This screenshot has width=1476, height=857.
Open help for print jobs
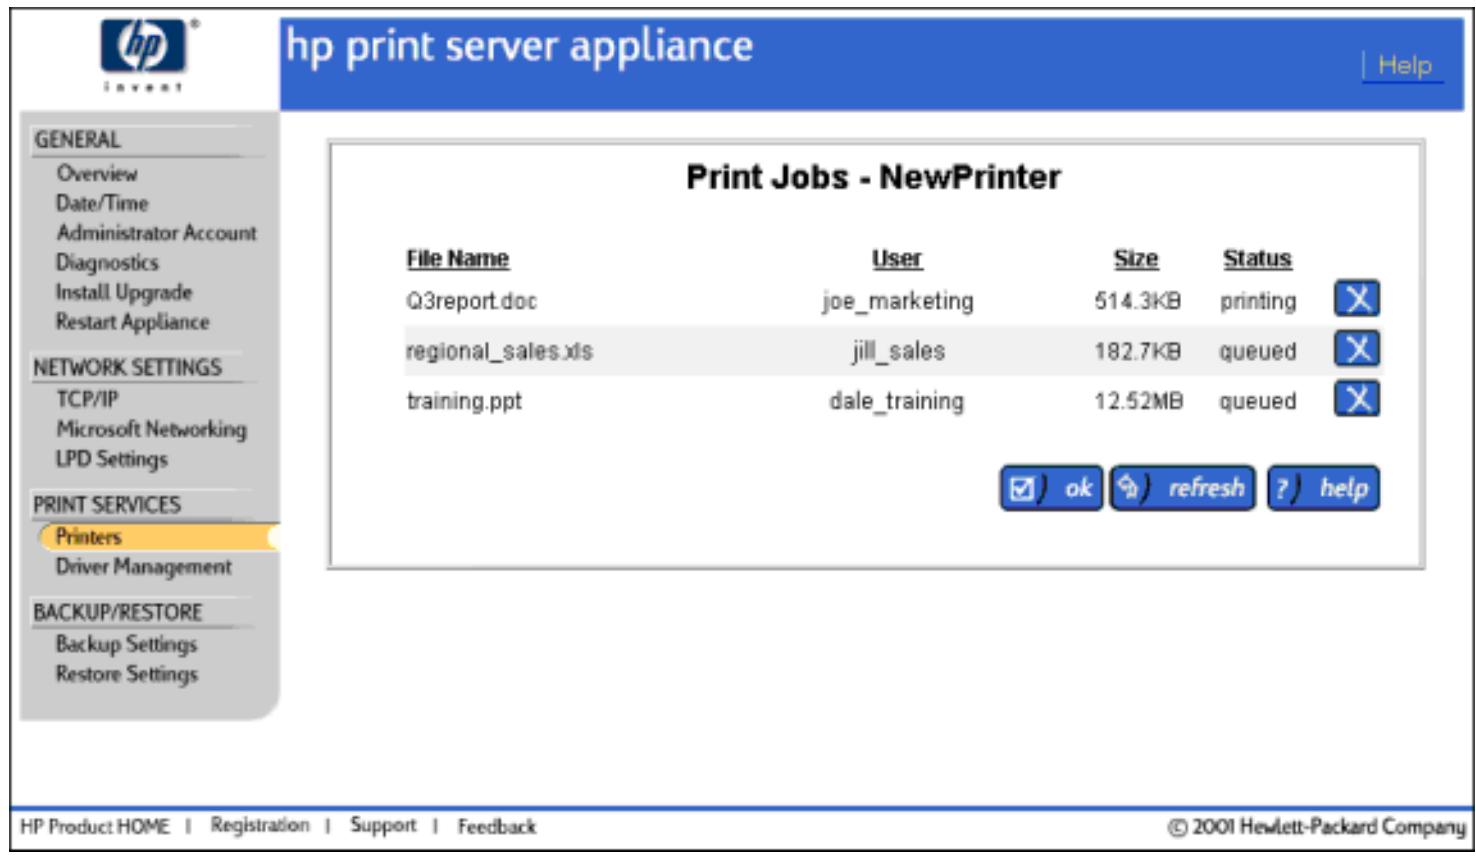click(1323, 488)
